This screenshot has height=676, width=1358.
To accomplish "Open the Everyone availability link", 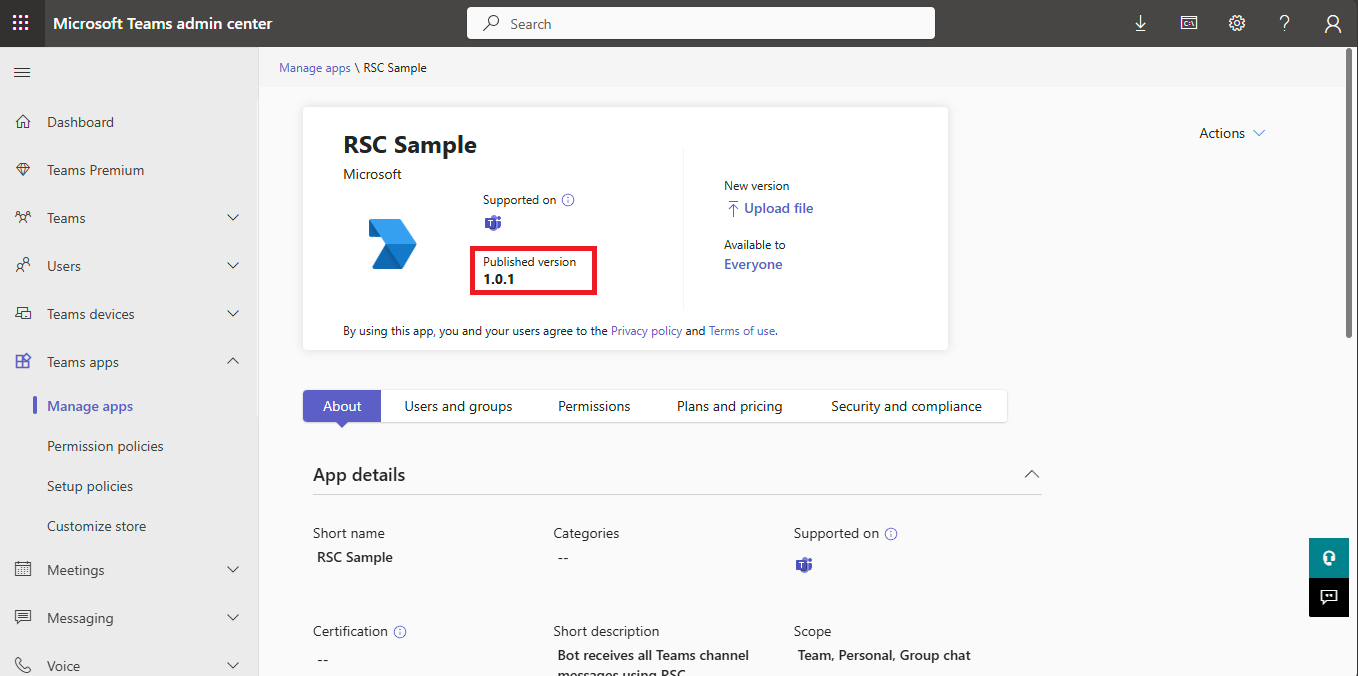I will [x=753, y=264].
